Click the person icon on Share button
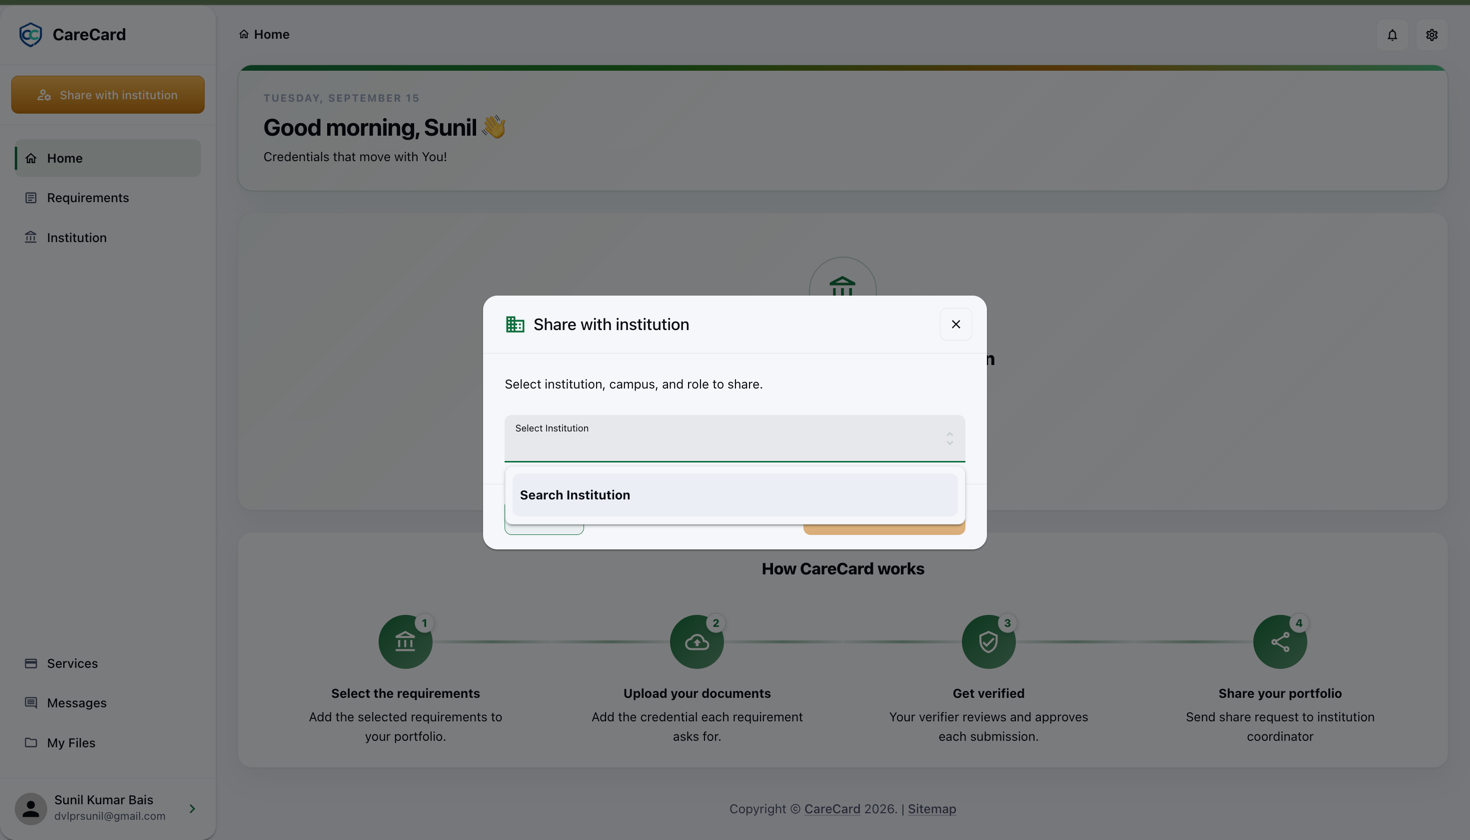The image size is (1470, 840). (44, 95)
